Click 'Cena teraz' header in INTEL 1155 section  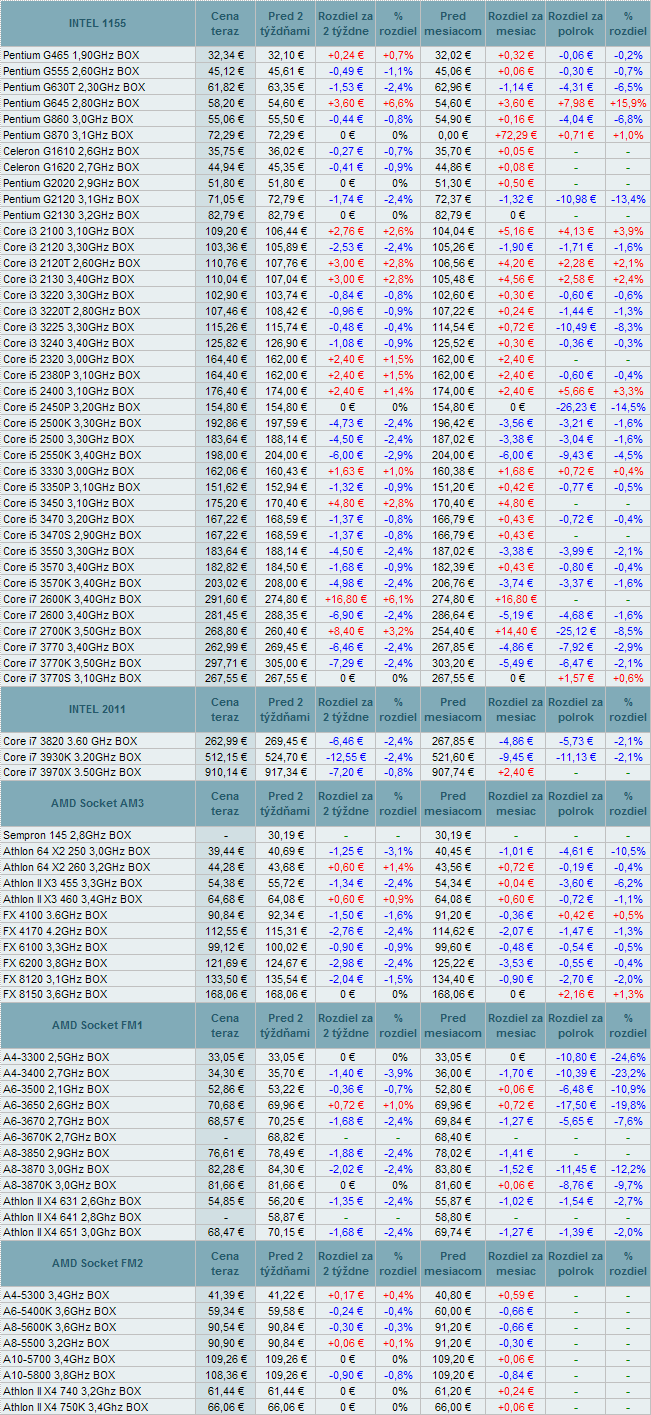point(225,23)
